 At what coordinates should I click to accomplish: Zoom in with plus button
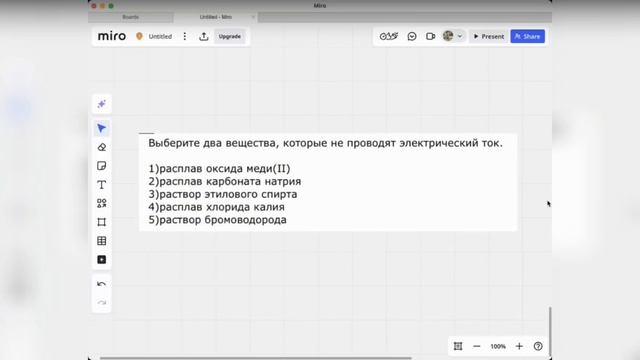point(519,346)
